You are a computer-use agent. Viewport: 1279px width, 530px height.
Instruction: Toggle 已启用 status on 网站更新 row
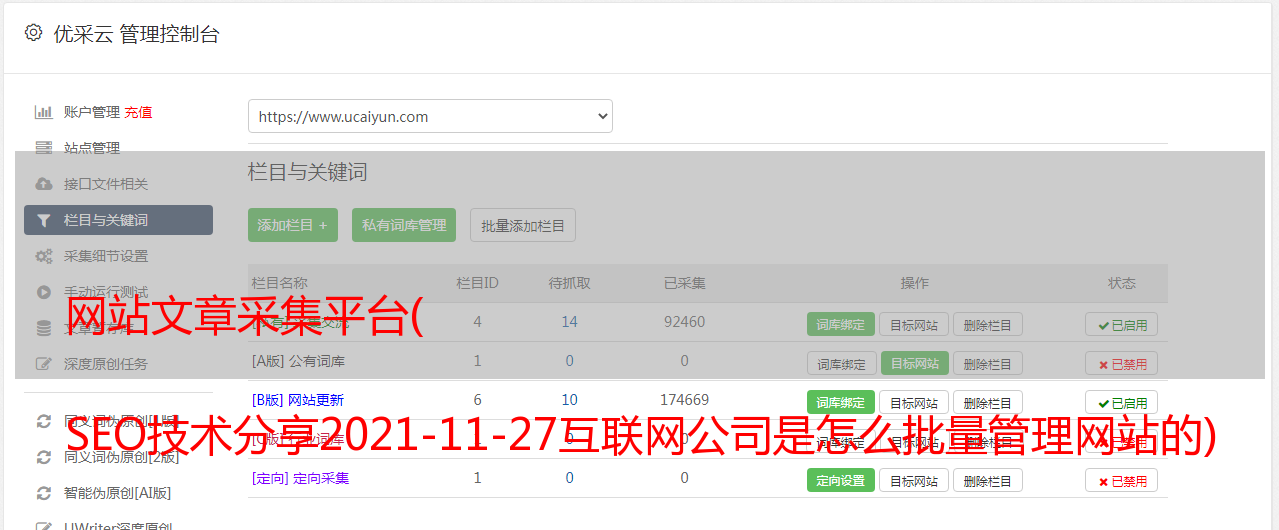1121,403
